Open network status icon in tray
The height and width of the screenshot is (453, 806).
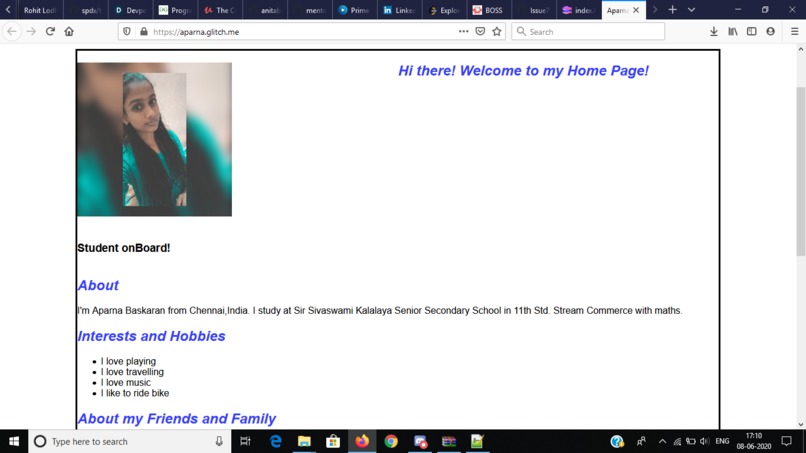pos(677,441)
